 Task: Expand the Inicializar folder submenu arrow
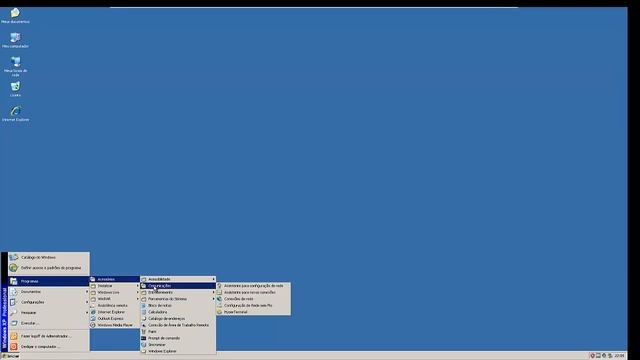[138, 286]
